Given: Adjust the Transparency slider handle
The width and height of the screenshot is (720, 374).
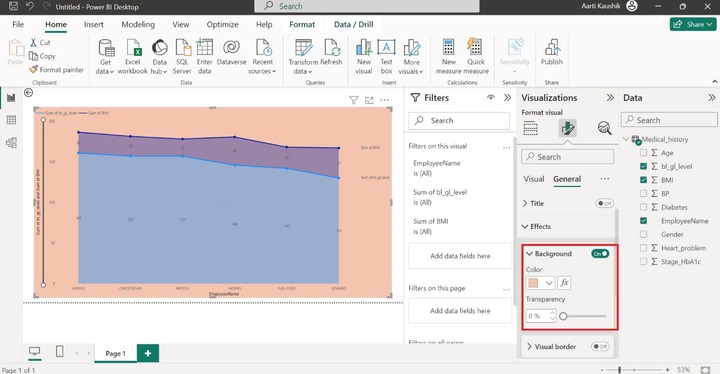Looking at the screenshot, I should [563, 316].
